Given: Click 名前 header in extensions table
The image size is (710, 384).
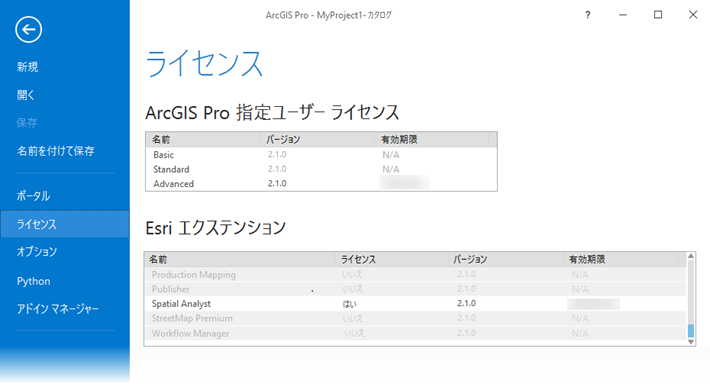Looking at the screenshot, I should [158, 259].
